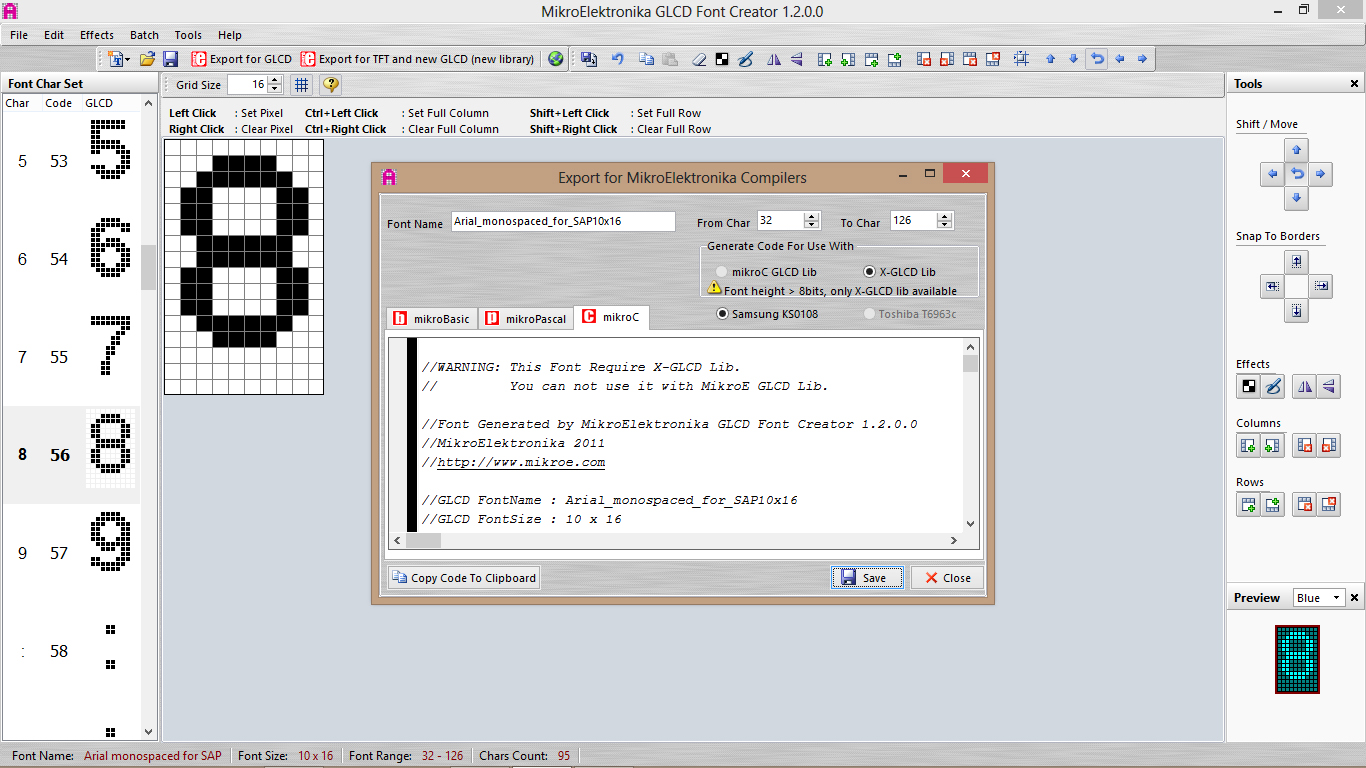Open a font file using the folder icon
This screenshot has height=768, width=1366.
click(x=147, y=59)
